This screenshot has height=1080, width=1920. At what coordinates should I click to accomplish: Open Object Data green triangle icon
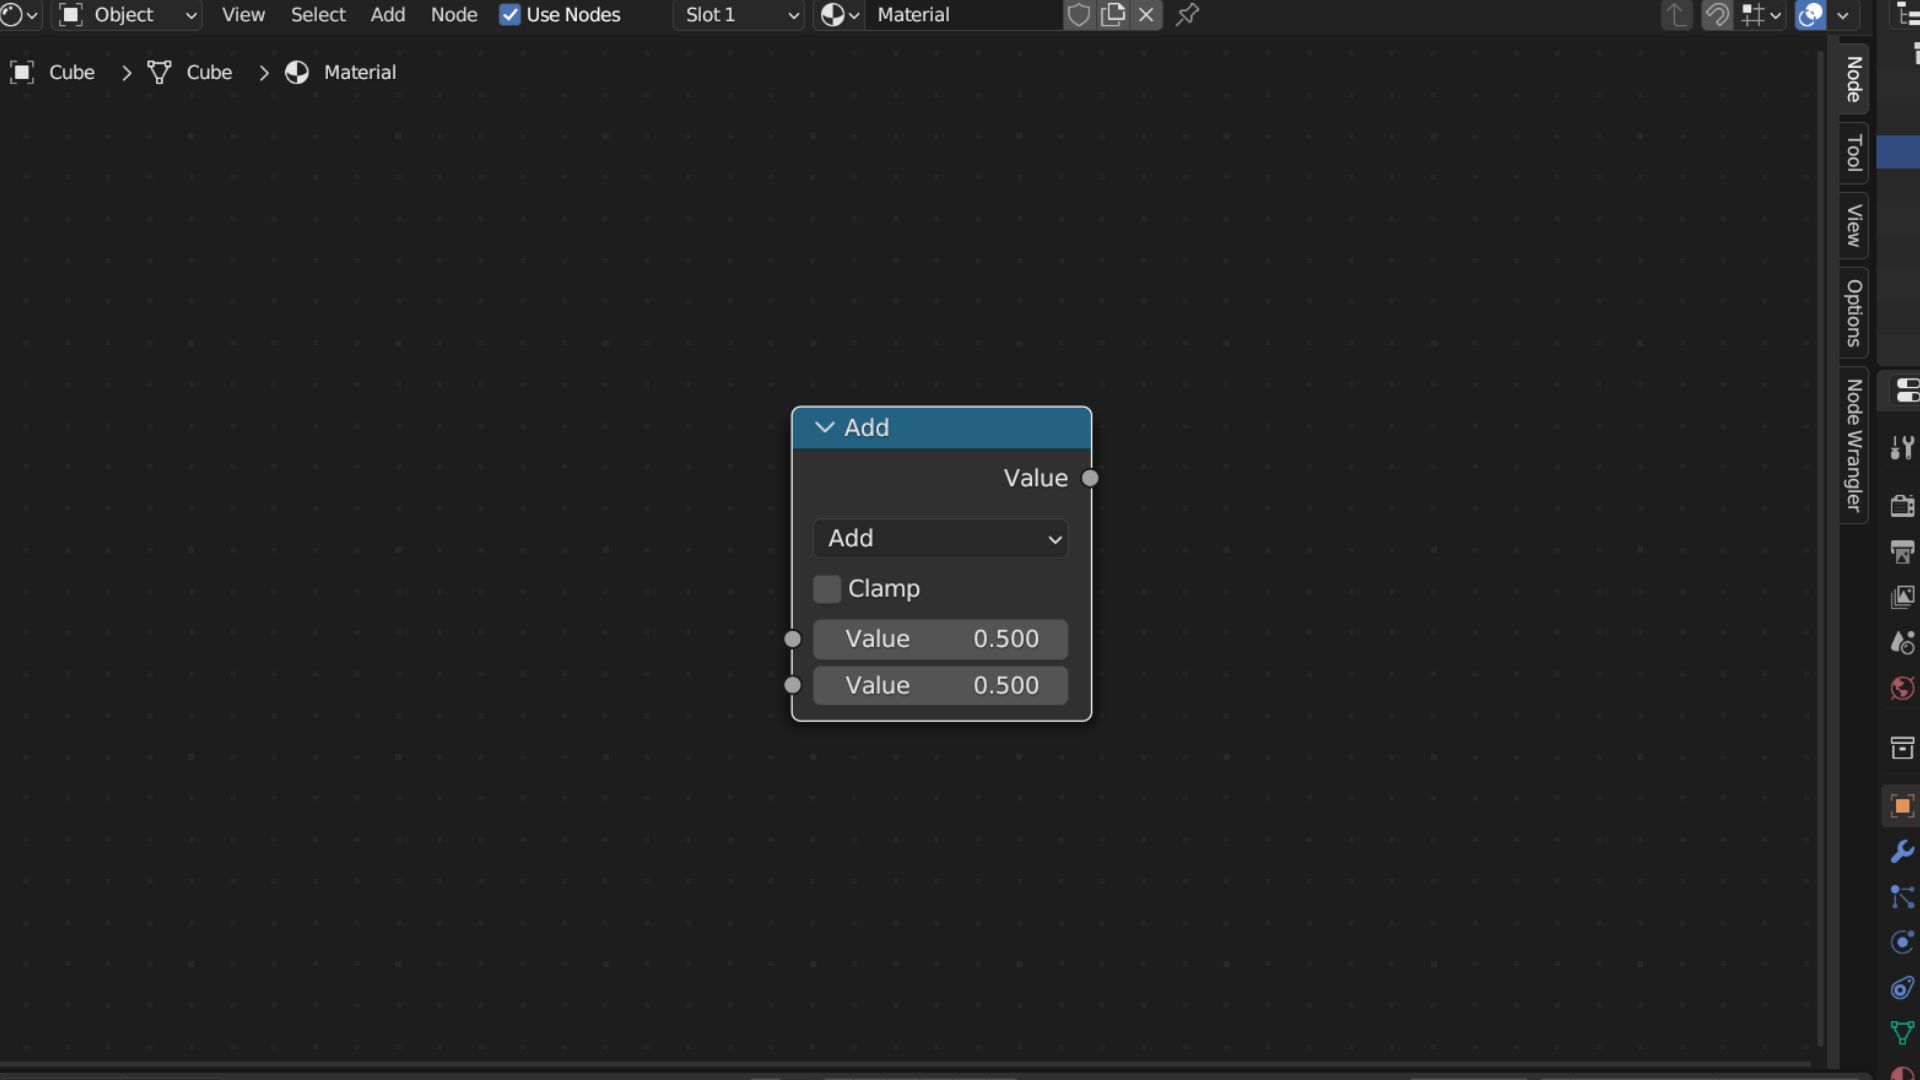click(1902, 1033)
